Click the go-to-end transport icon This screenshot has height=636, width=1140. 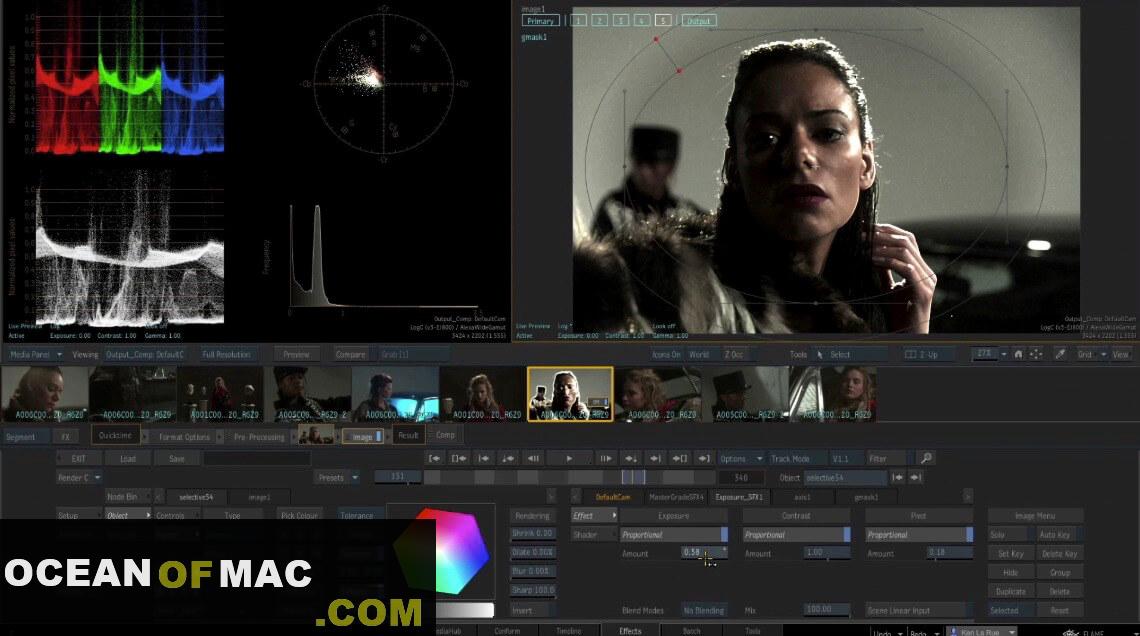(704, 459)
